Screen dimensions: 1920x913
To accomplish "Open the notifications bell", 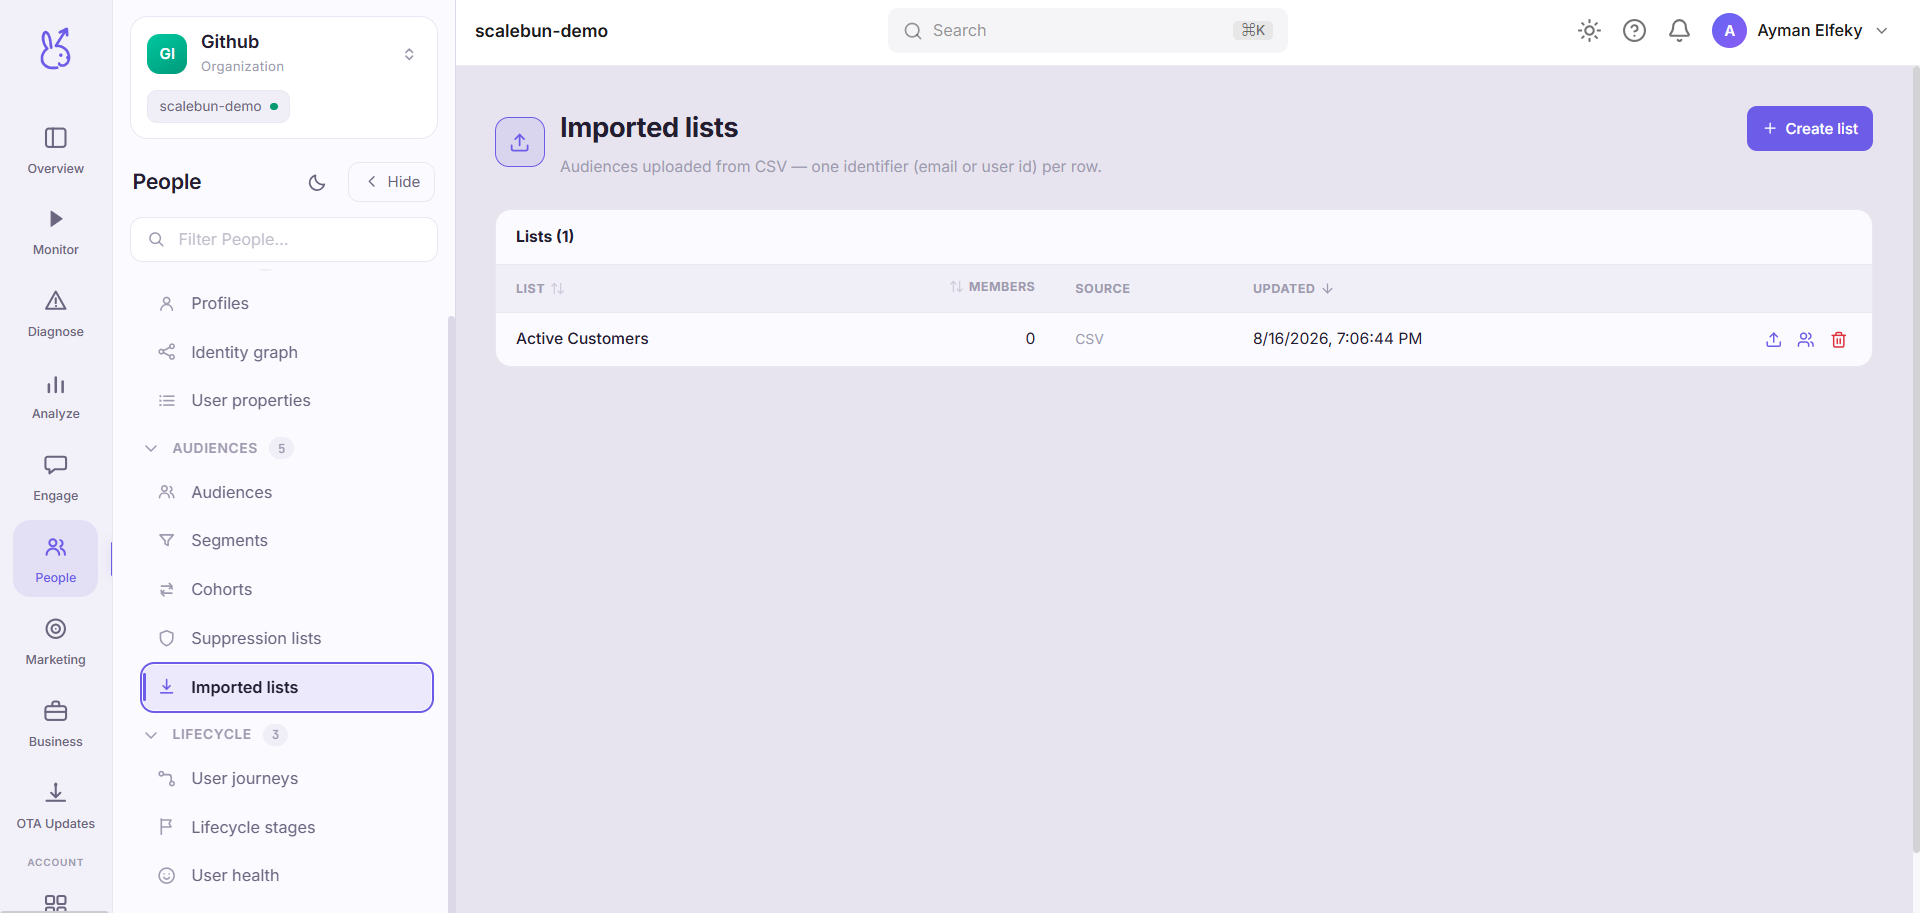I will 1679,31.
